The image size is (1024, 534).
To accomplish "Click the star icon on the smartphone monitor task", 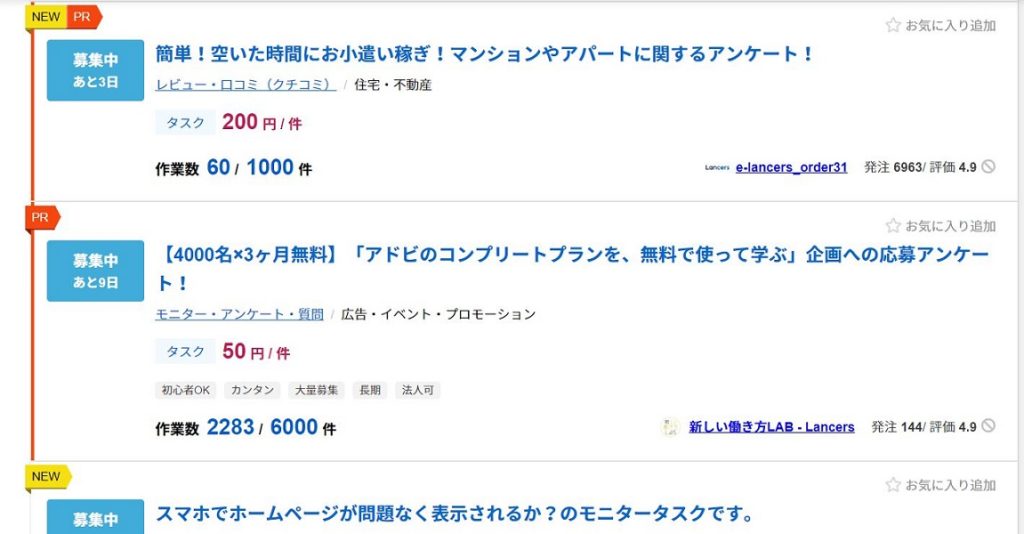I will click(893, 484).
